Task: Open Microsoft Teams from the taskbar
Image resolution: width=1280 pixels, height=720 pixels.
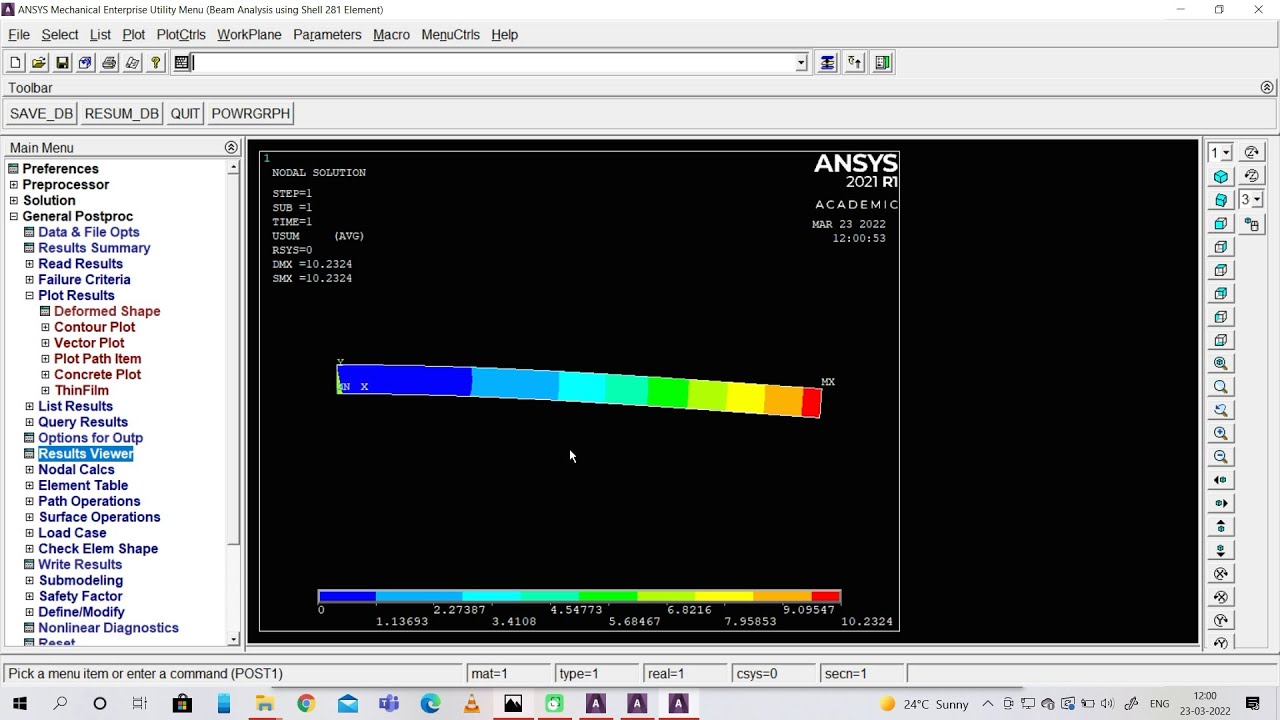Action: pyautogui.click(x=389, y=704)
